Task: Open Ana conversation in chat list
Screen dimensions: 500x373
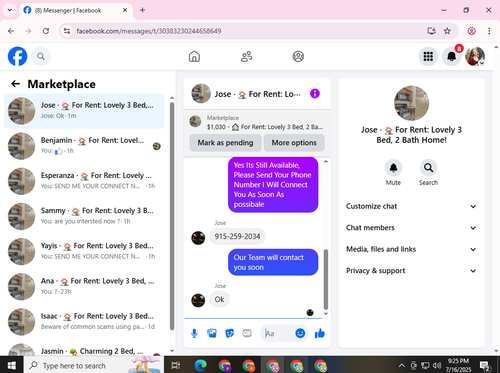Action: point(84,286)
